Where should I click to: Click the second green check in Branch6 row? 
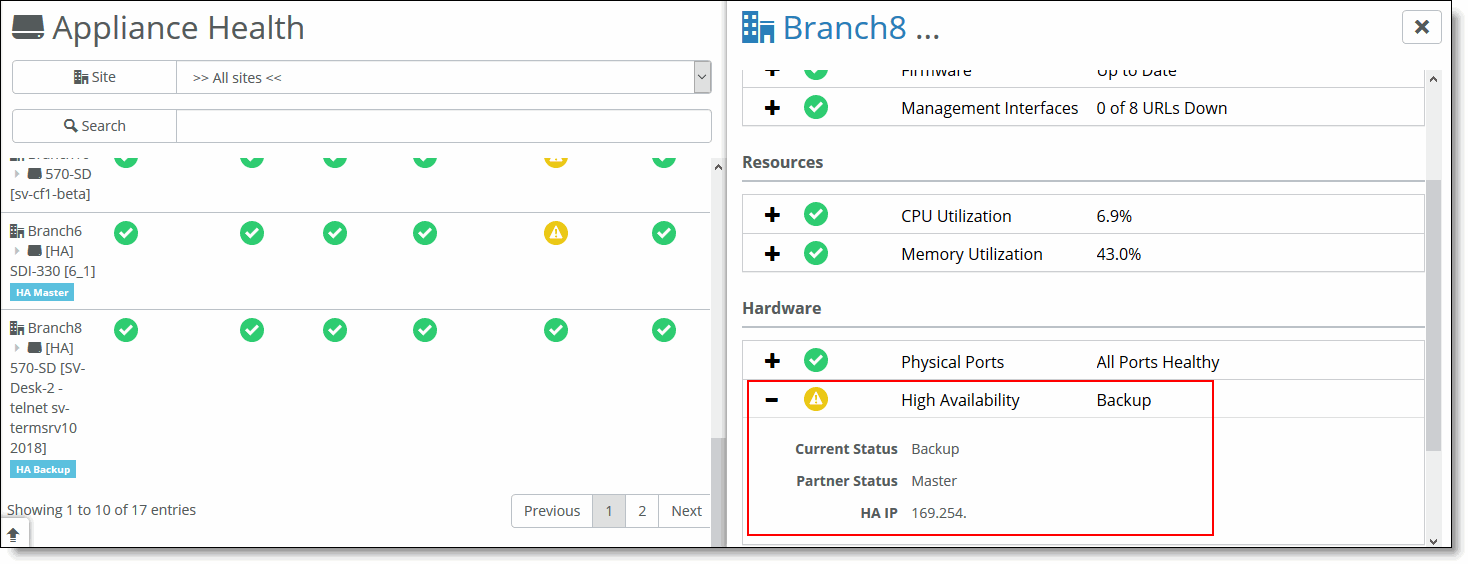point(252,233)
